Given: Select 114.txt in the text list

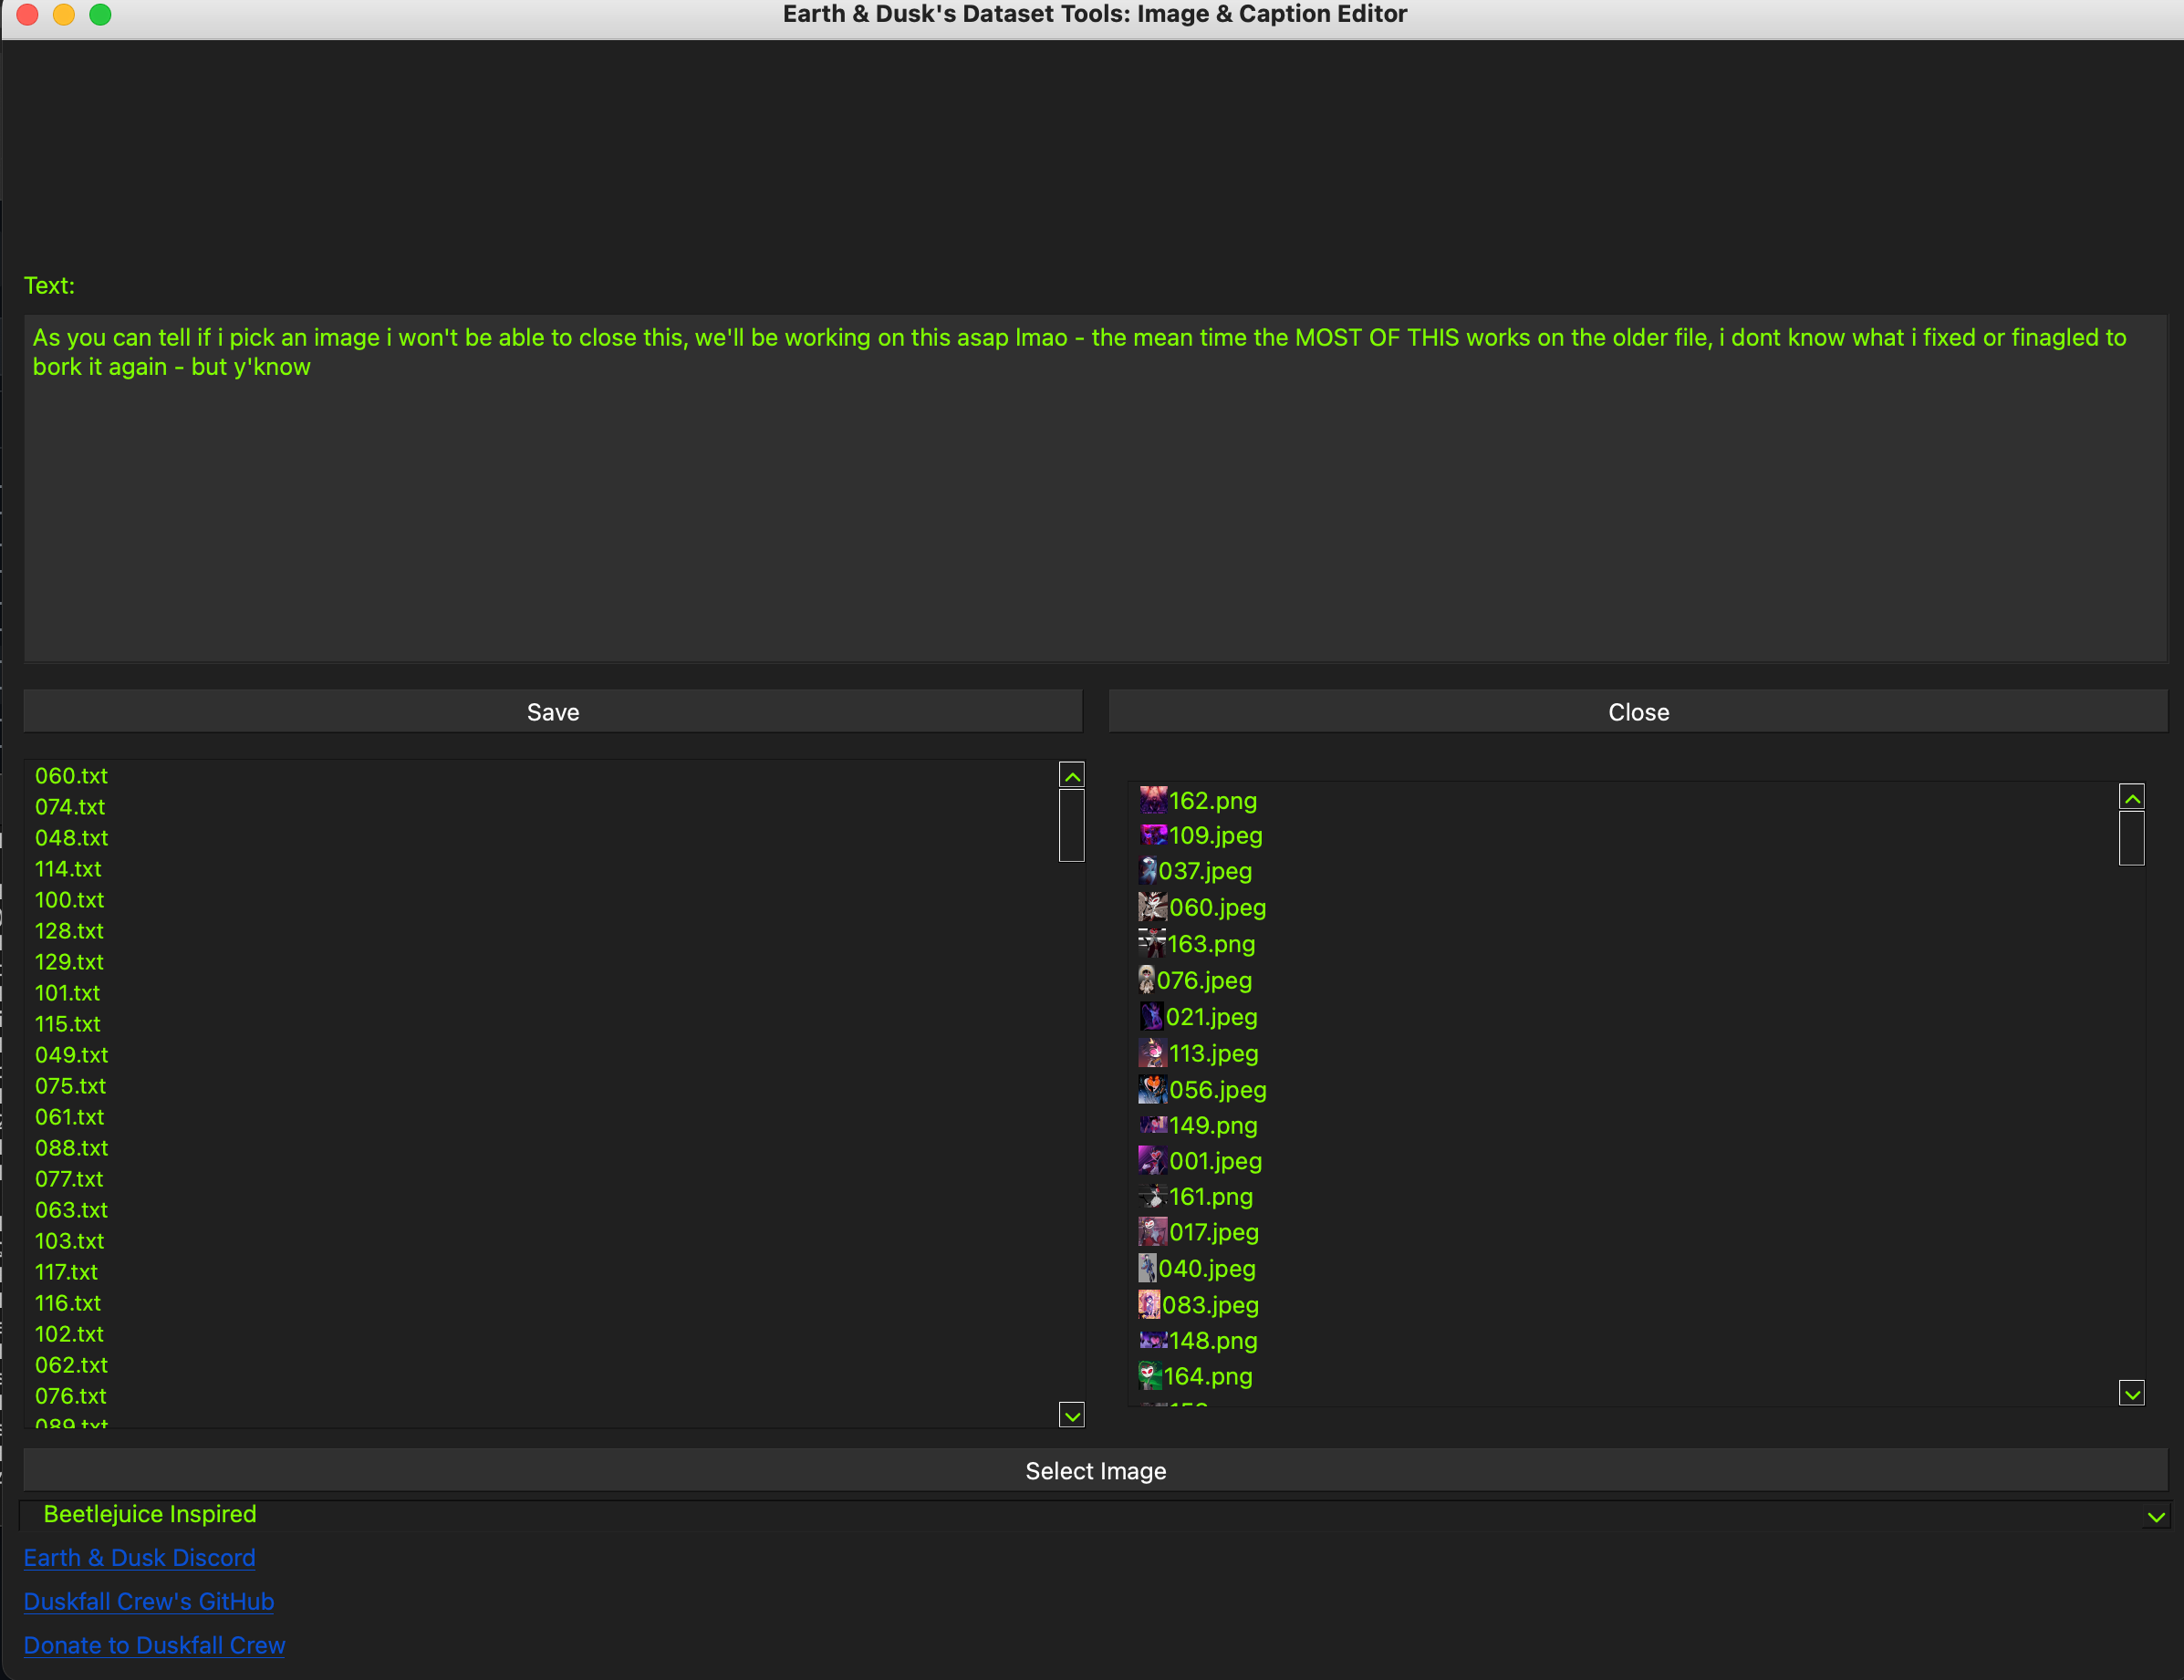Looking at the screenshot, I should click(68, 869).
